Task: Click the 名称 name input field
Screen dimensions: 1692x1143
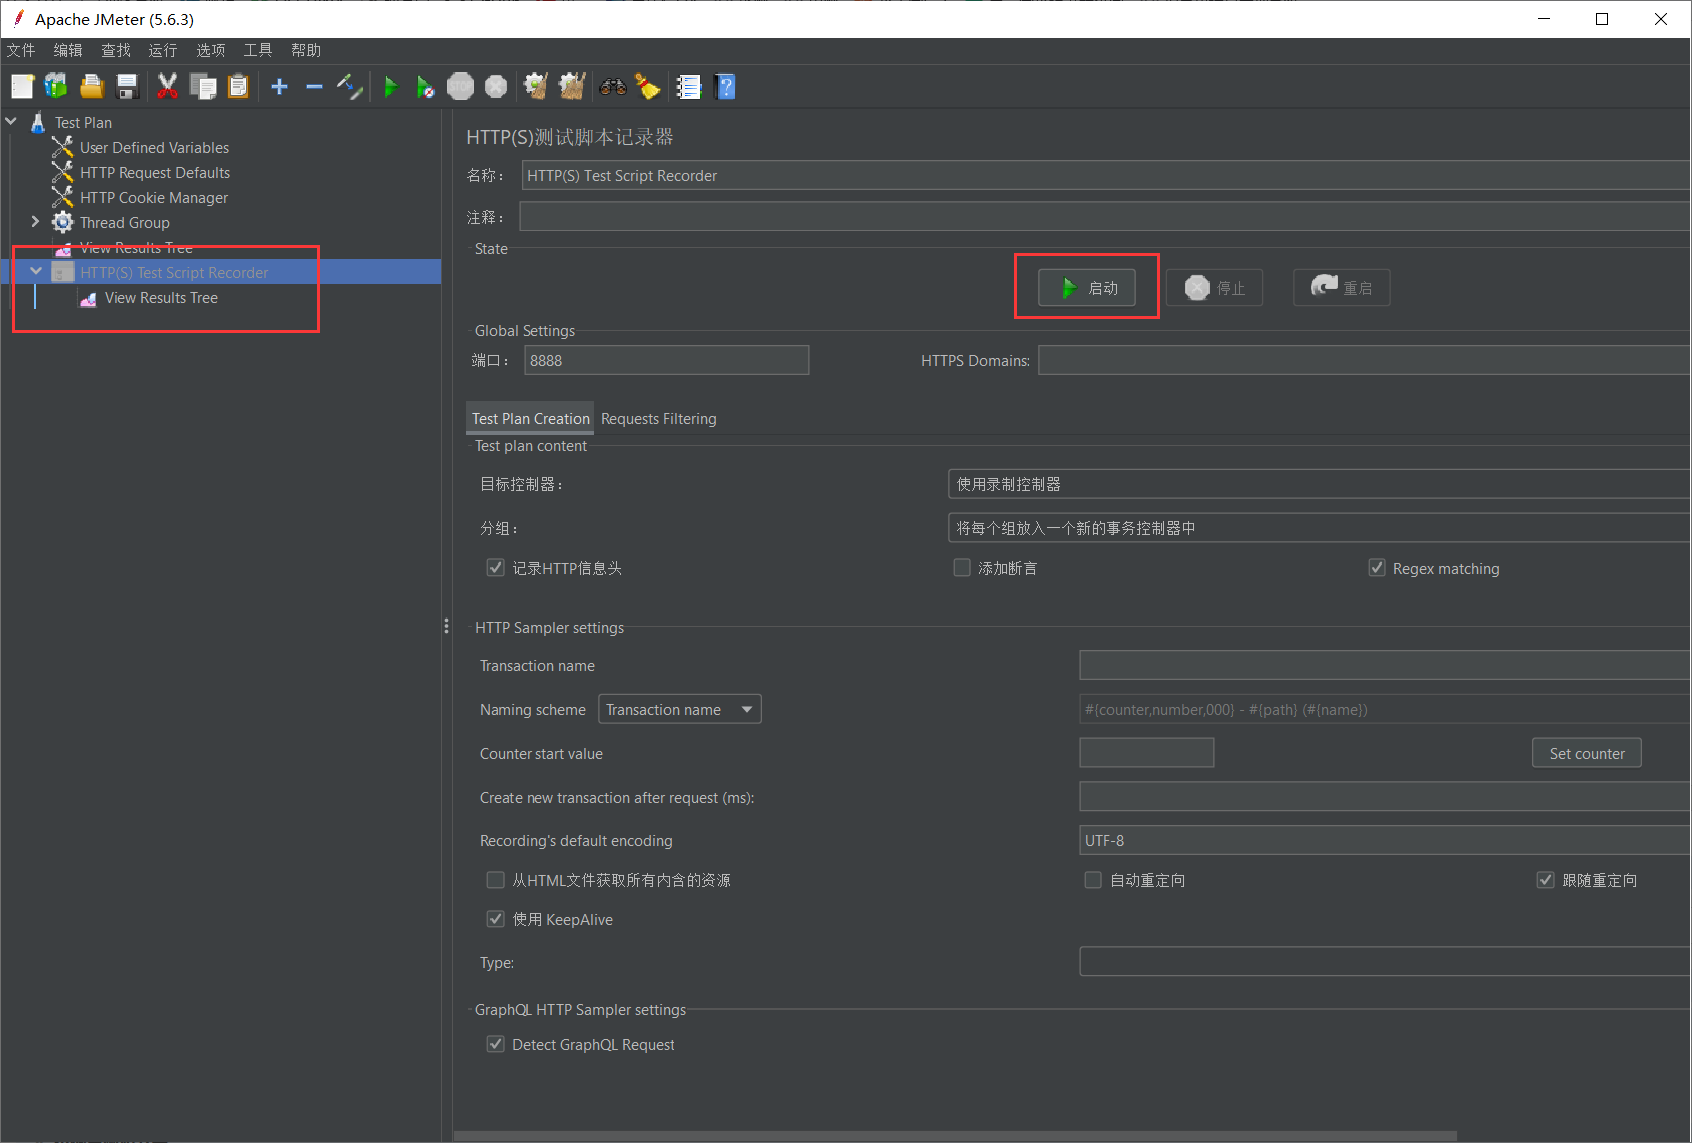Action: (1106, 176)
